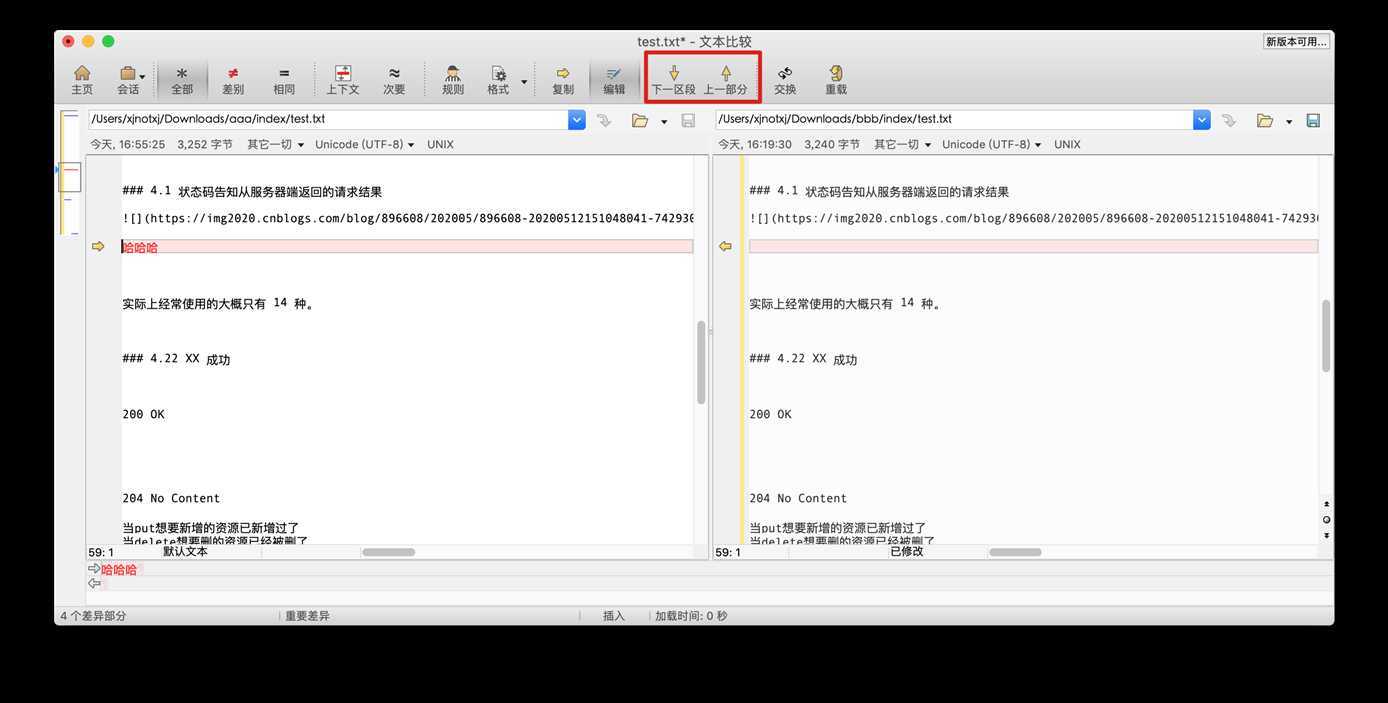Click '实际上经常使用的大概只有 14 种。' in right pane
Image resolution: width=1388 pixels, height=703 pixels.
point(845,303)
